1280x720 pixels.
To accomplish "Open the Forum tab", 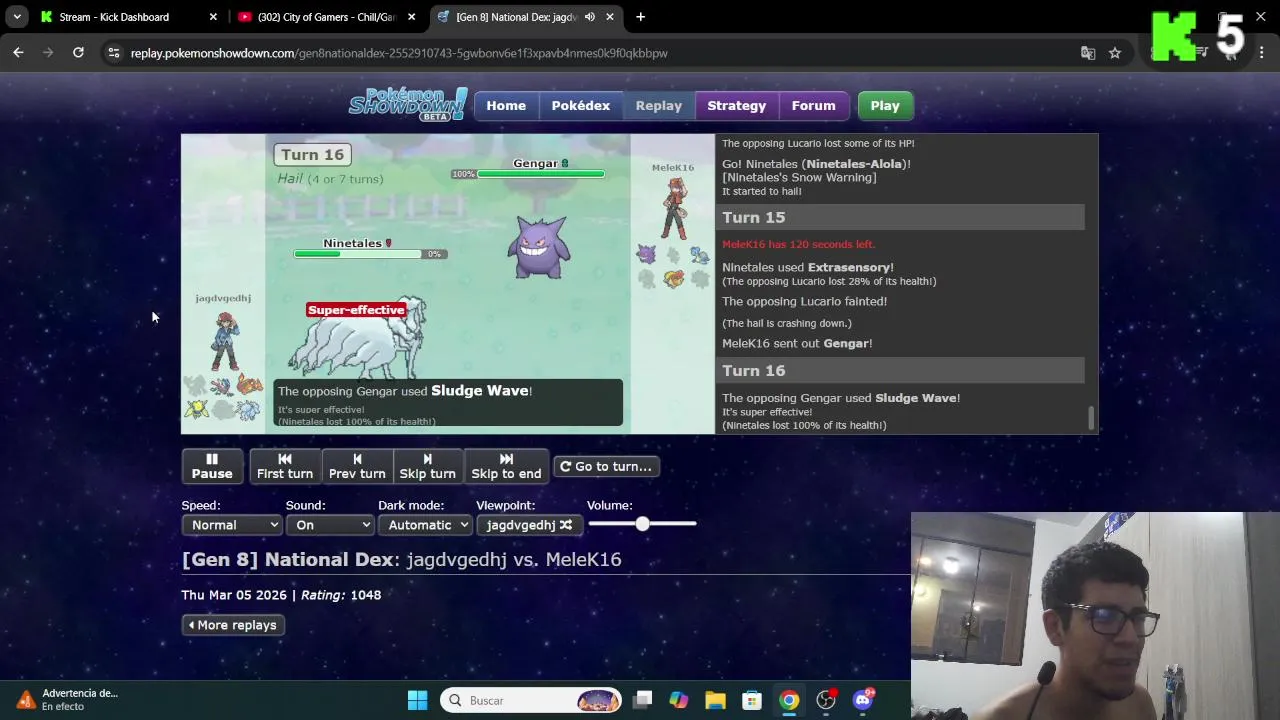I will [x=814, y=106].
